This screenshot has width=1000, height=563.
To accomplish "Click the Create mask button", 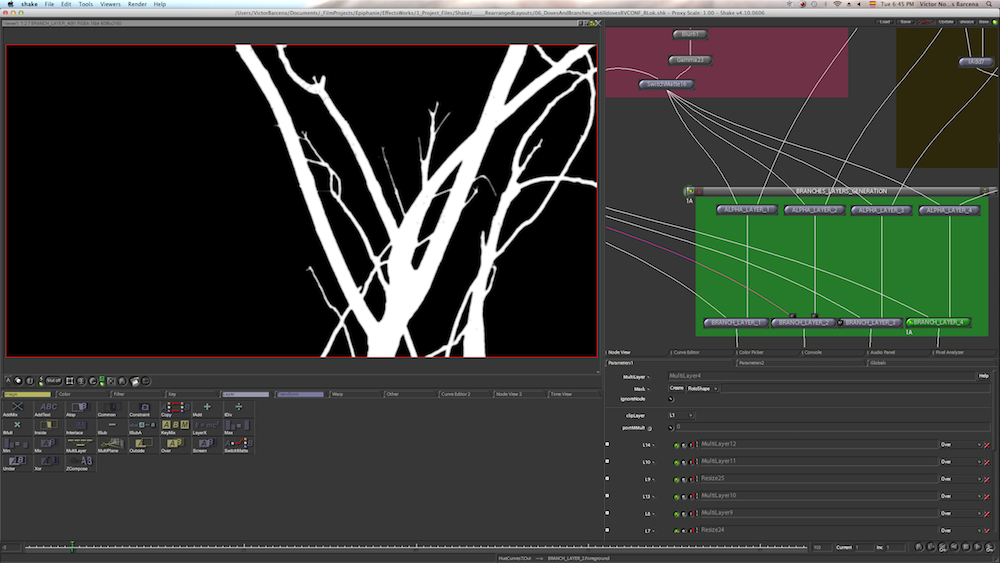I will (x=676, y=387).
